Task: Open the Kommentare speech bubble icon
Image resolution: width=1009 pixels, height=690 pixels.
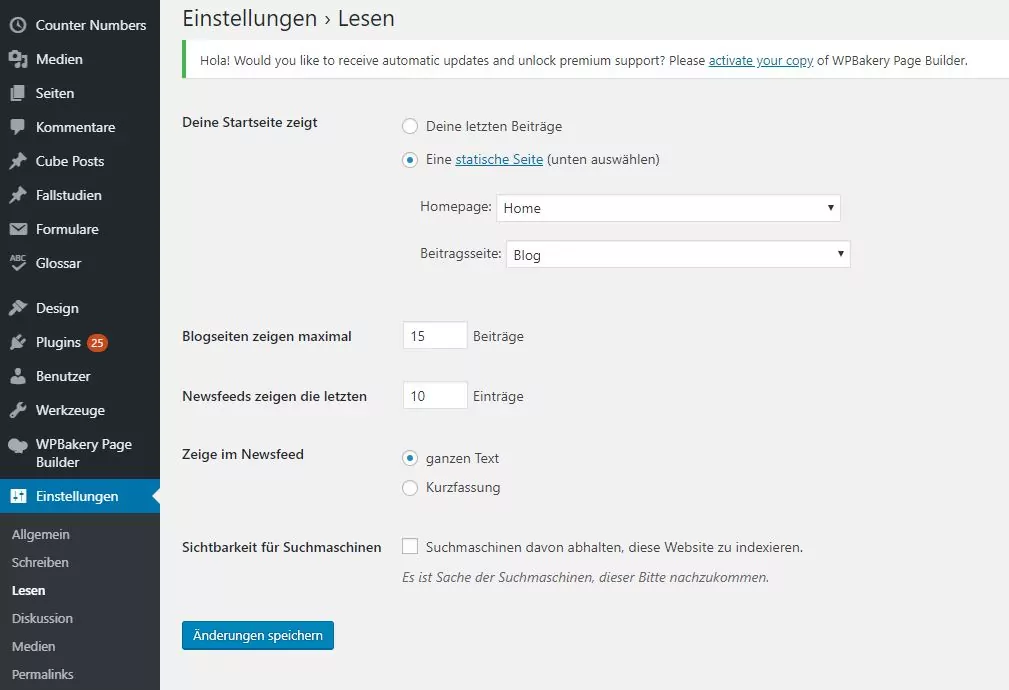Action: (18, 127)
